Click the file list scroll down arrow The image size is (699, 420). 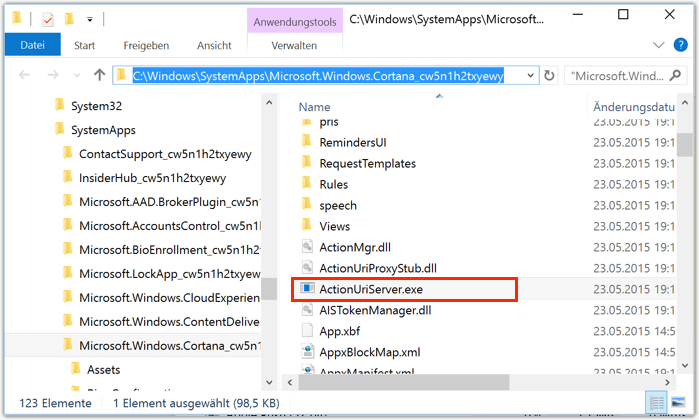685,366
